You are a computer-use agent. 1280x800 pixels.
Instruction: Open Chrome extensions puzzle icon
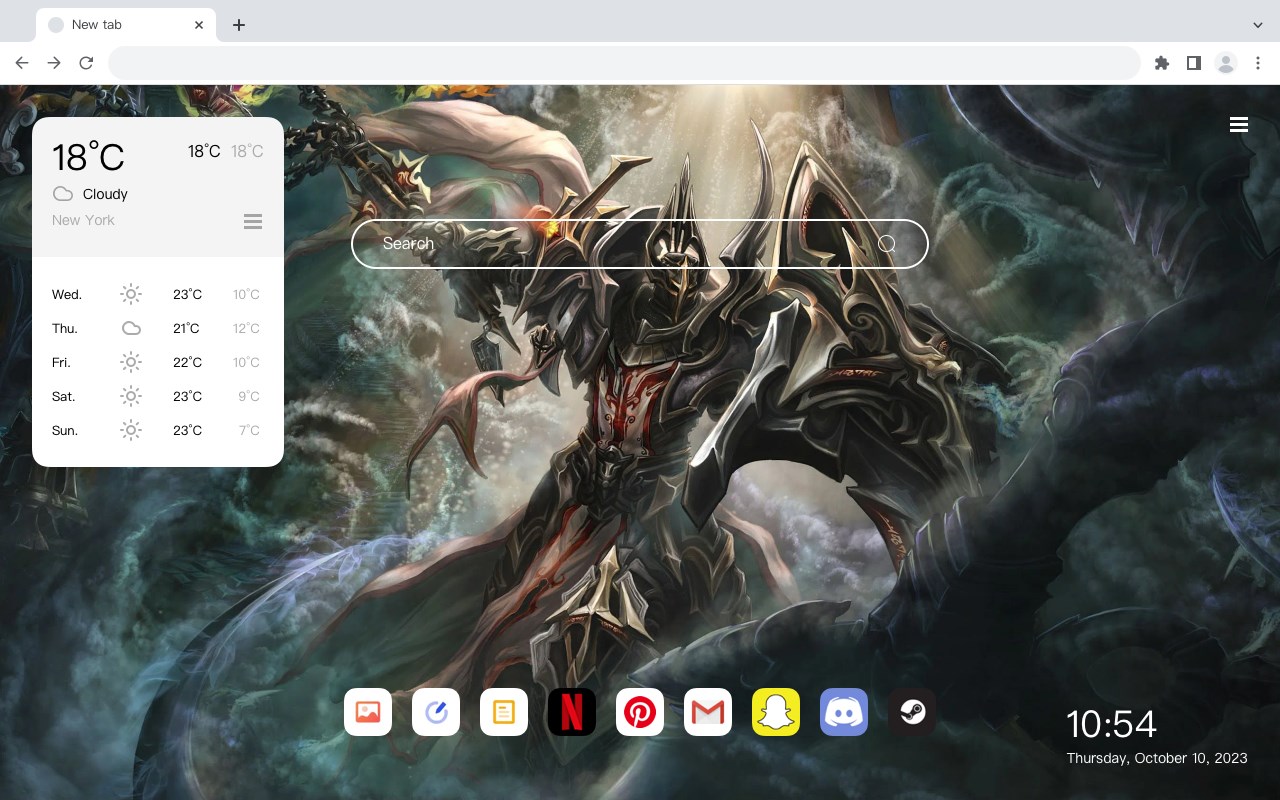pos(1162,63)
